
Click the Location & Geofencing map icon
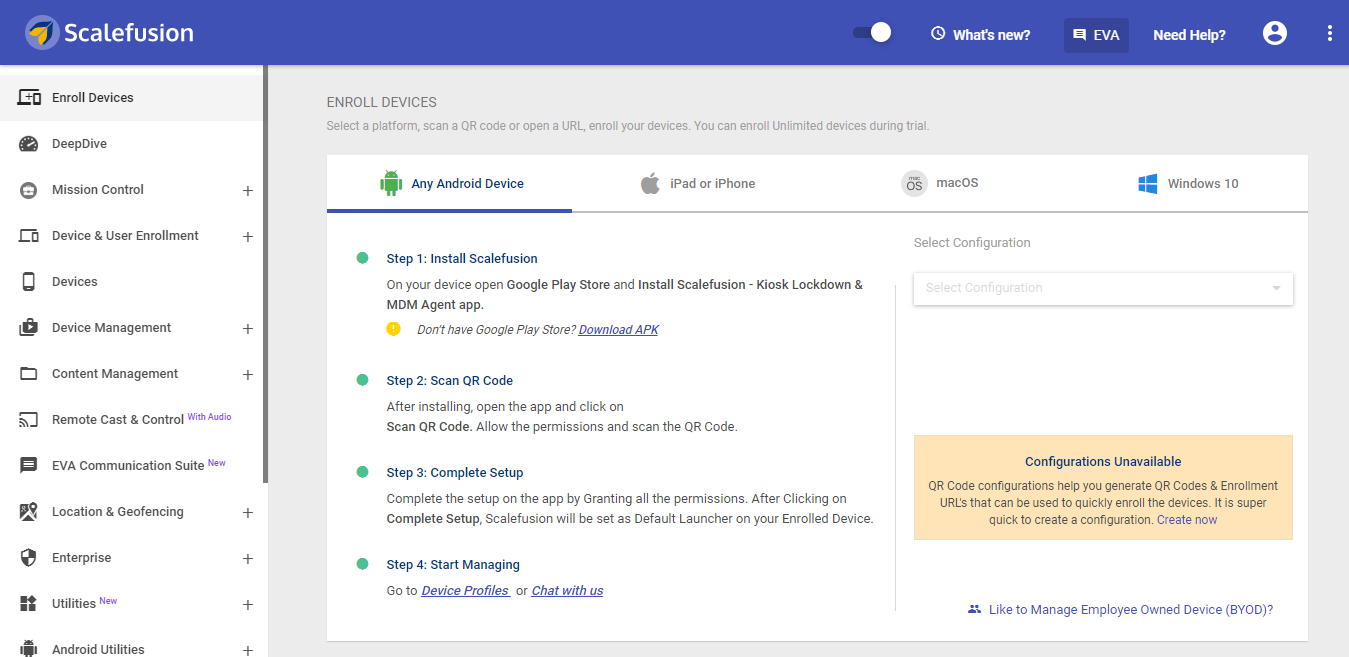pos(29,512)
